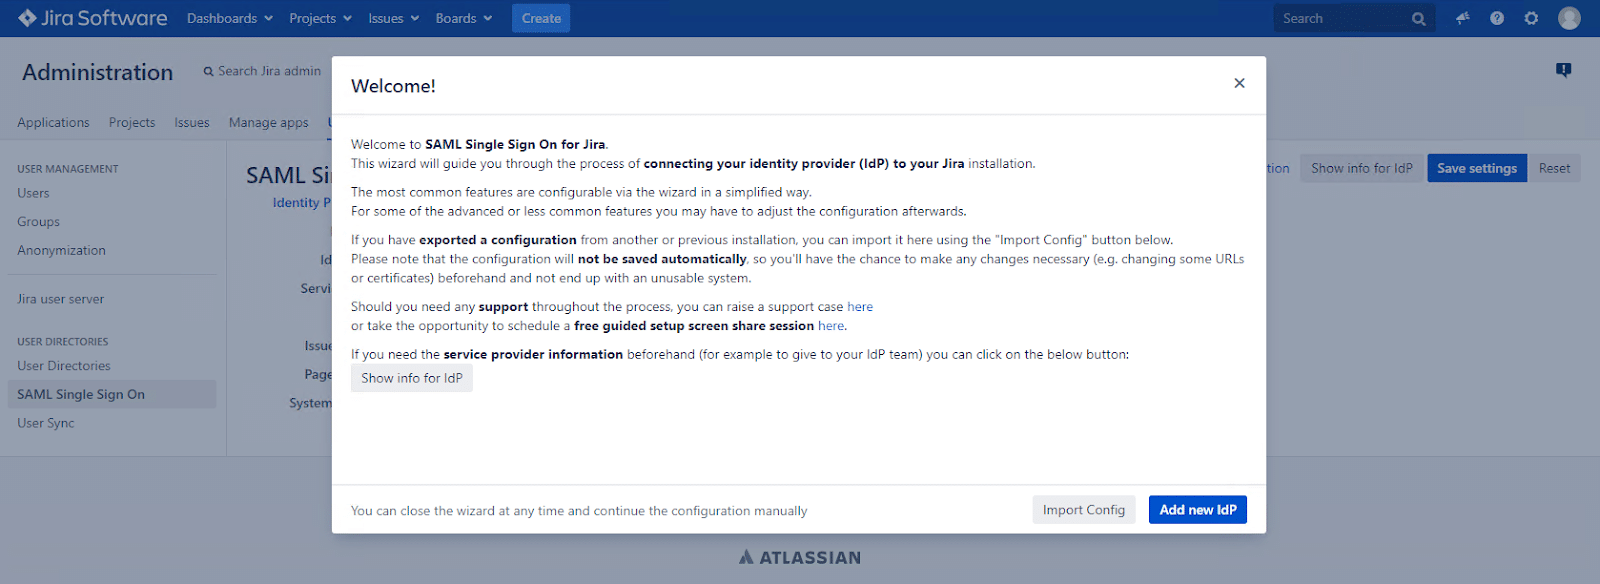Image resolution: width=1600 pixels, height=584 pixels.
Task: Click the Jira Software logo
Action: [x=92, y=18]
